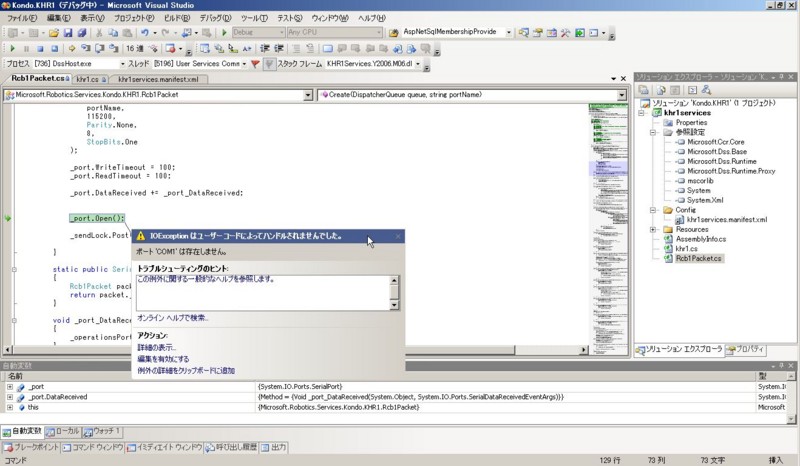Click the Open File folder icon
This screenshot has width=800, height=466.
coord(54,33)
